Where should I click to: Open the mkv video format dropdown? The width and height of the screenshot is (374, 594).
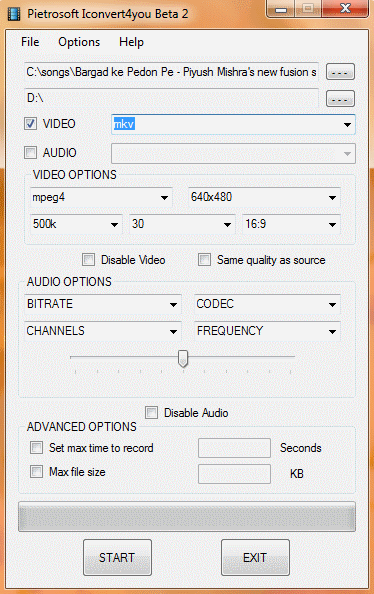[x=233, y=124]
